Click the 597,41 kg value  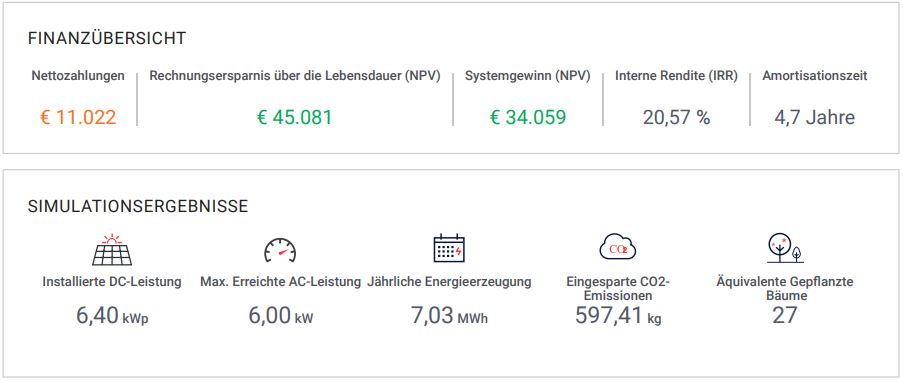(618, 316)
